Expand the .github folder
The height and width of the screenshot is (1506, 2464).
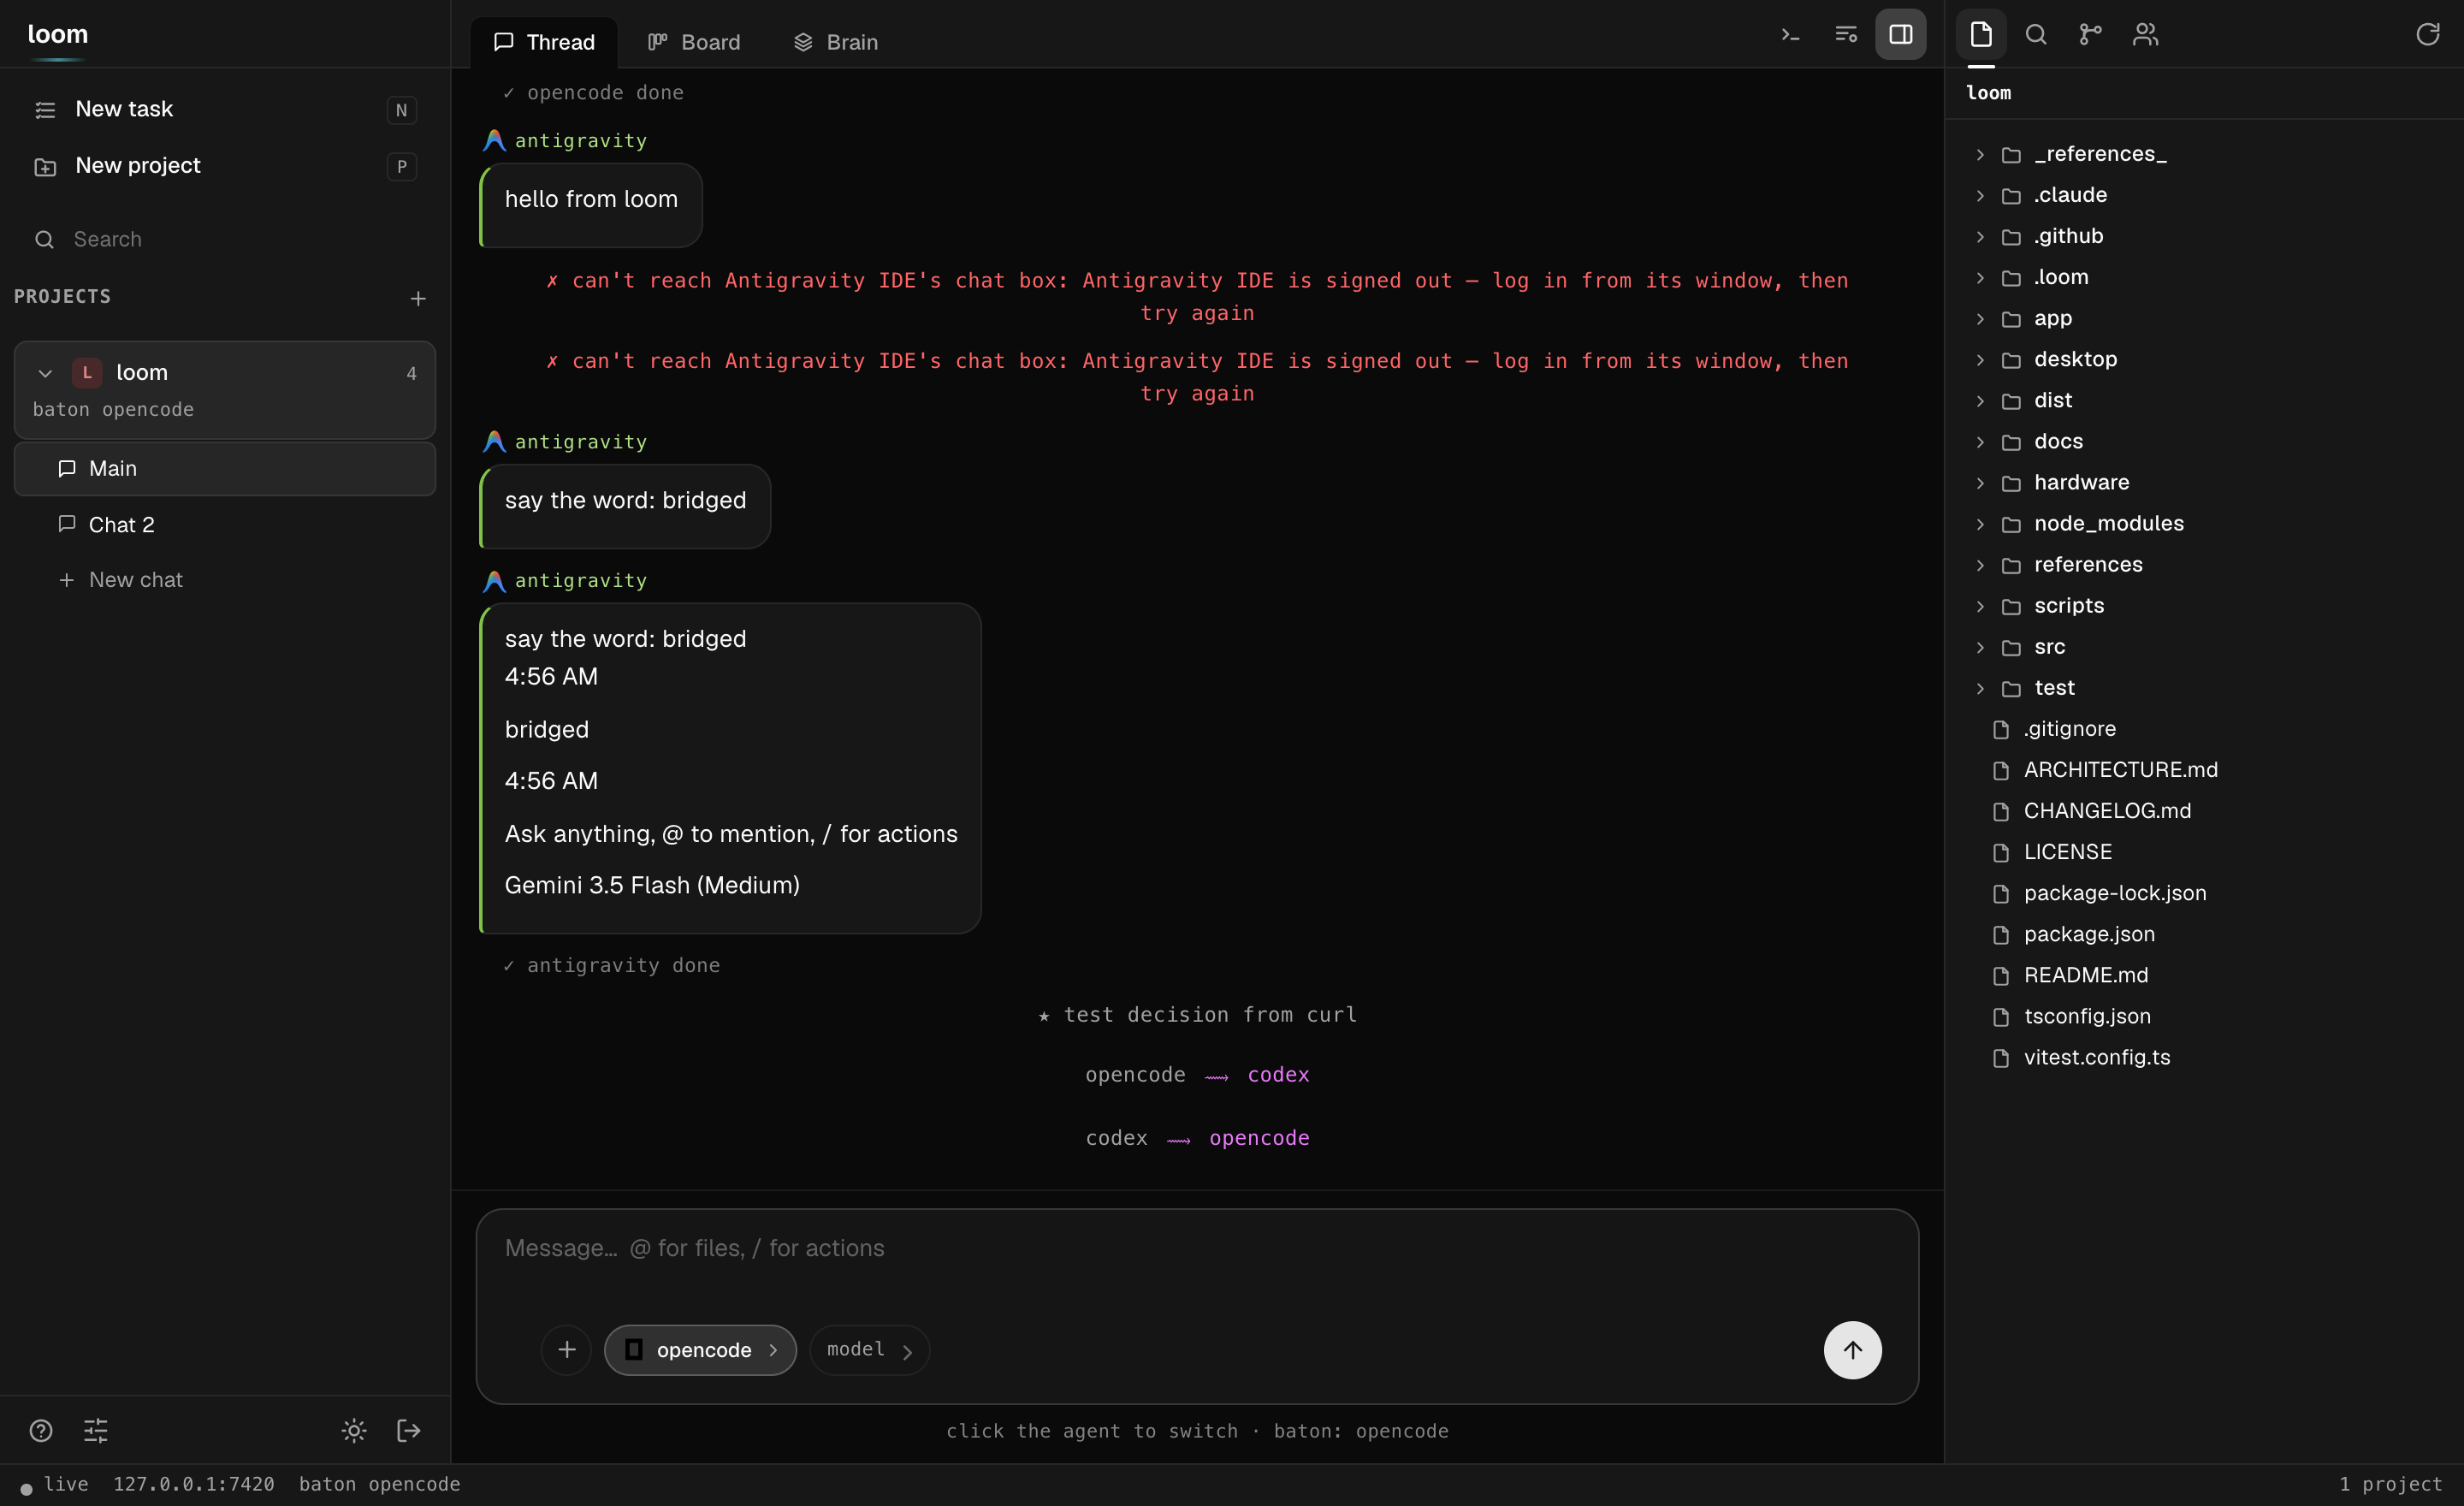pyautogui.click(x=2204, y=236)
